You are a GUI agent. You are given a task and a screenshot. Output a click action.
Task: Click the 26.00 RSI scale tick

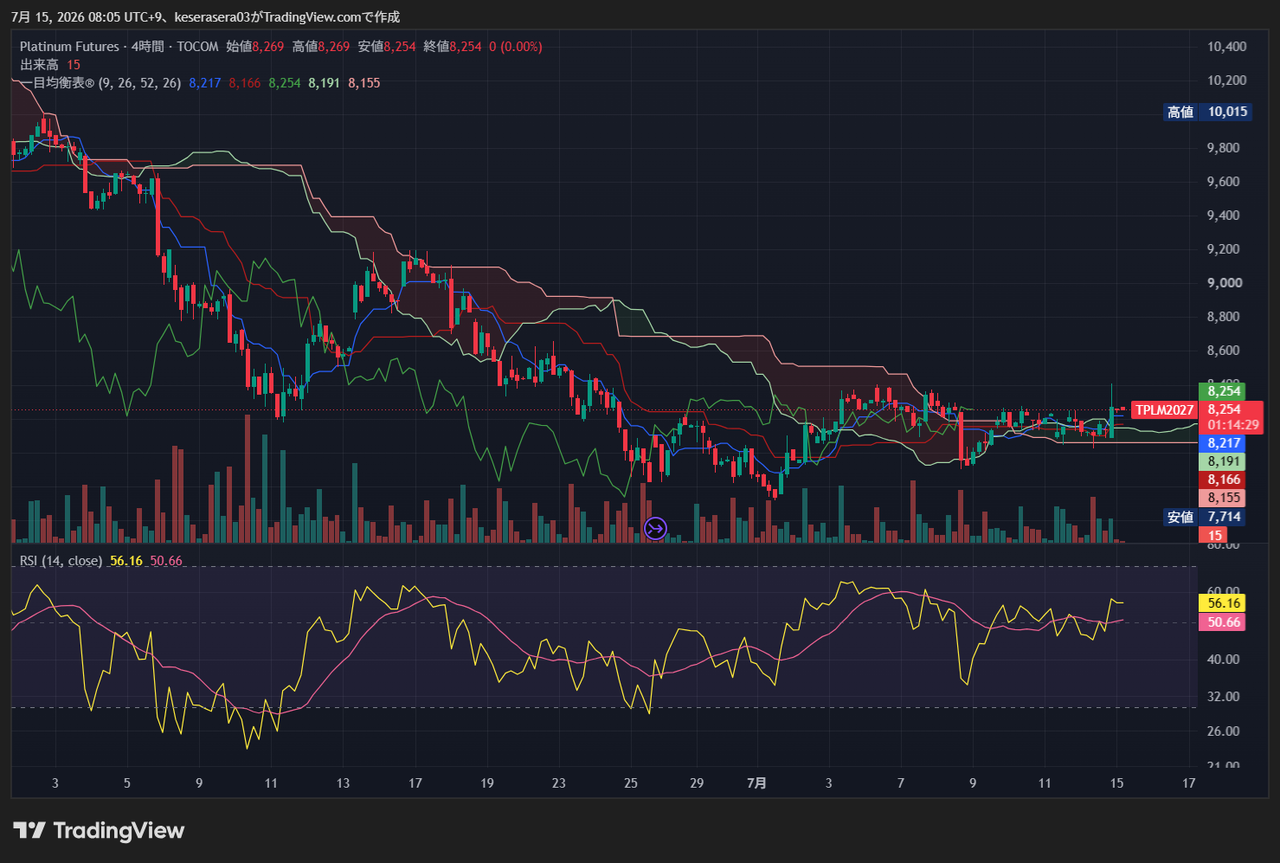pos(1223,731)
